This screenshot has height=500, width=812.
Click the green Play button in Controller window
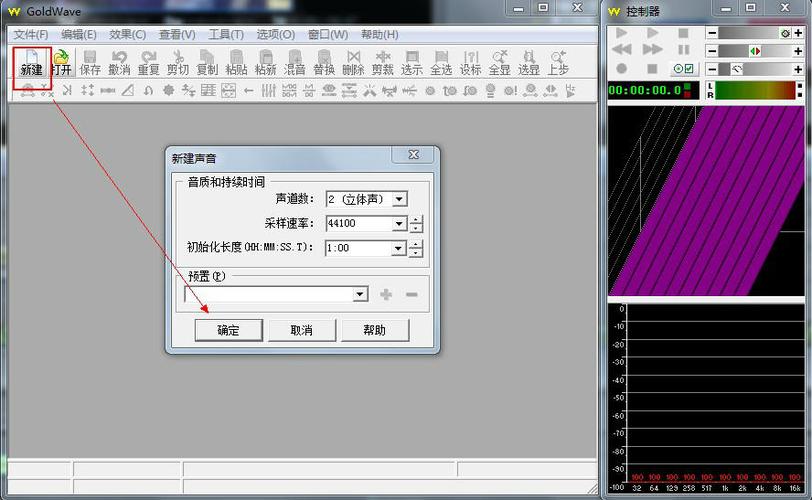tap(621, 33)
